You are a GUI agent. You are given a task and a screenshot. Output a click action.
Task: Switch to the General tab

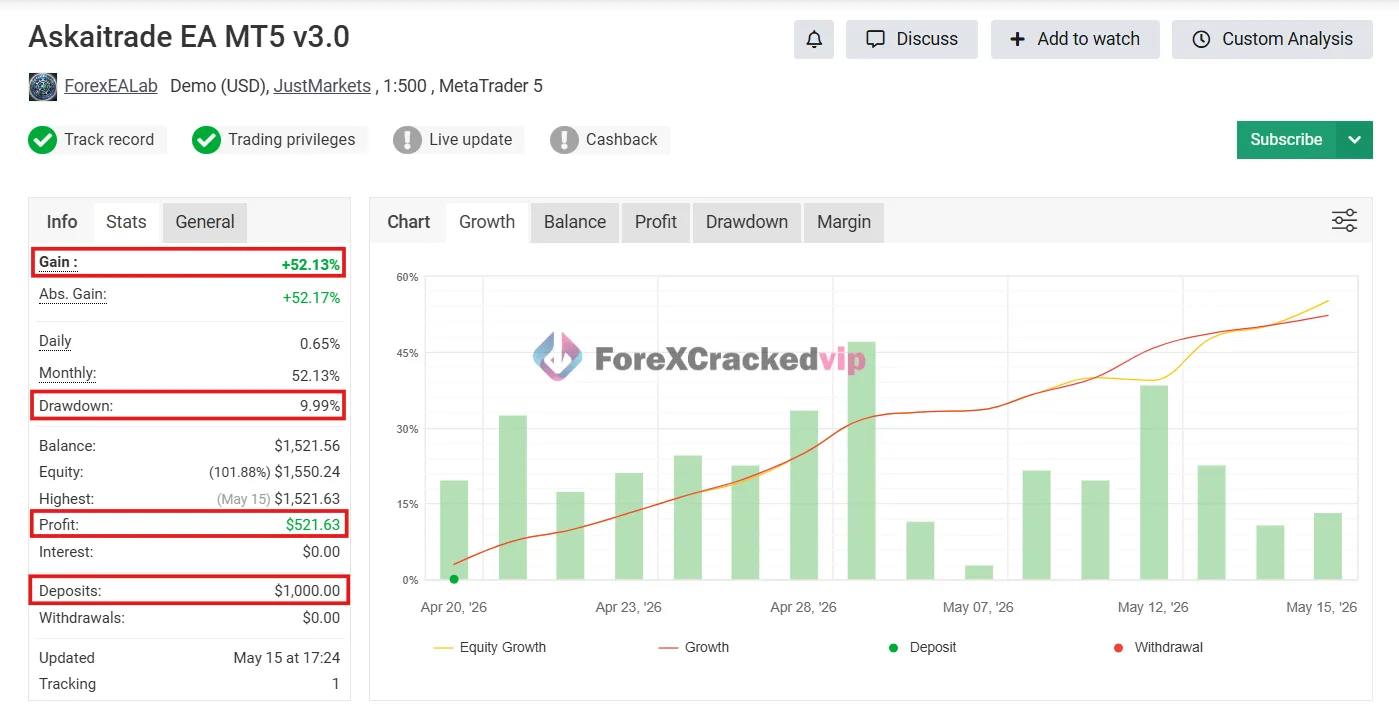[205, 222]
